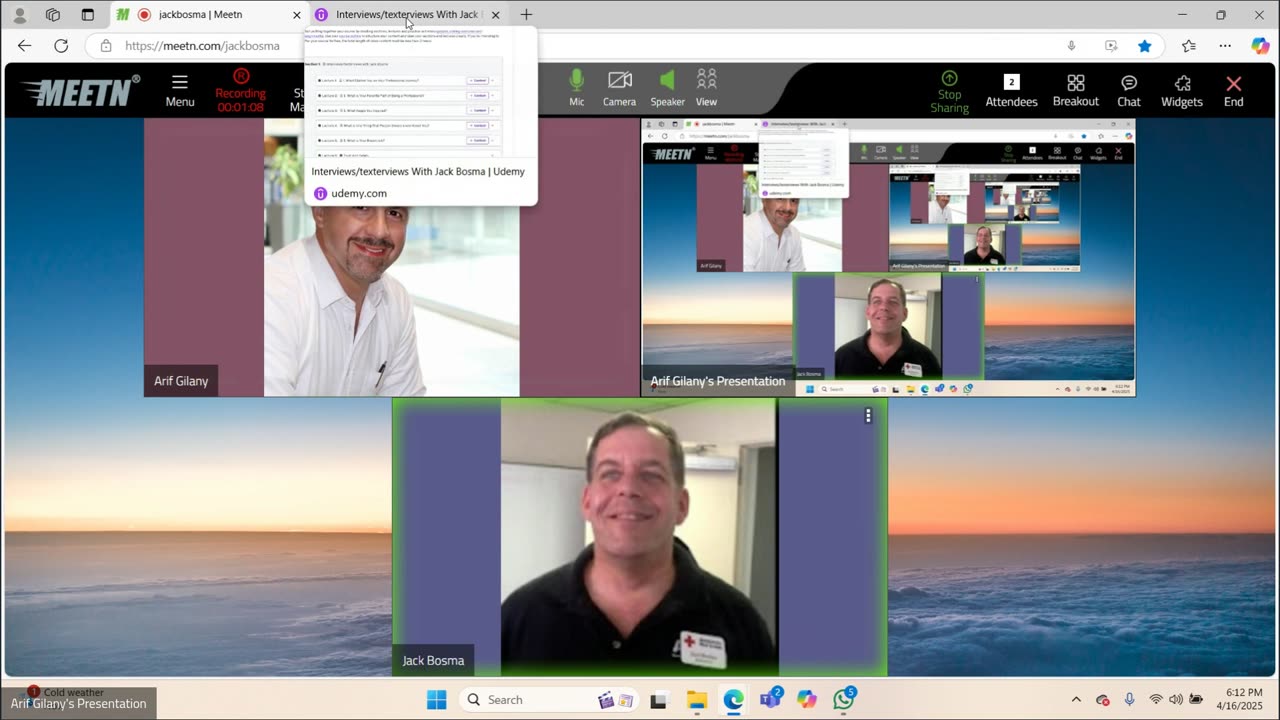Open the Widgets menu
1280x720 pixels.
[1182, 90]
